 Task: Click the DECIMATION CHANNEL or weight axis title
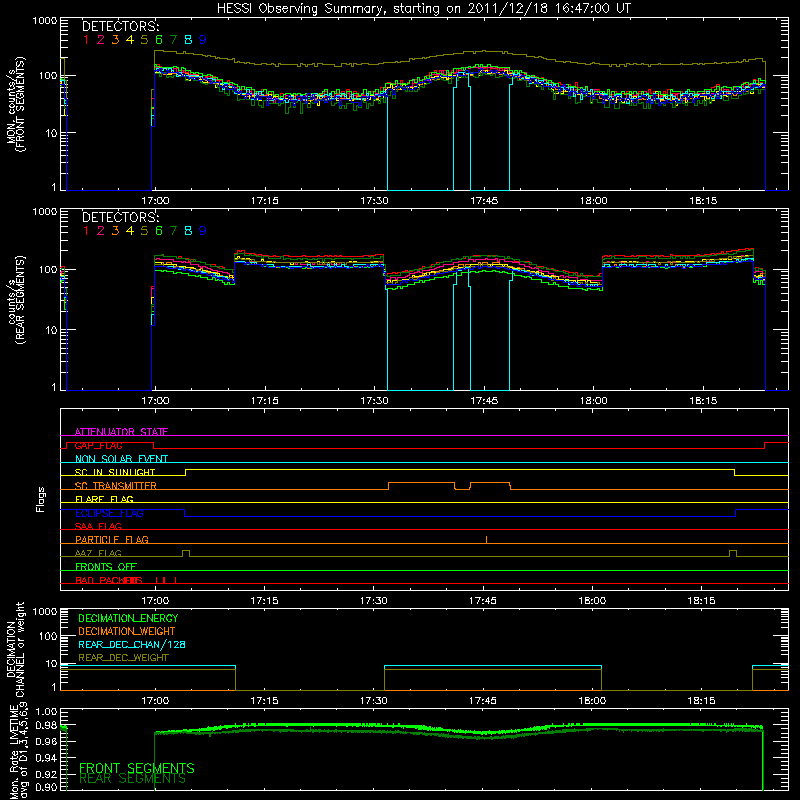pyautogui.click(x=15, y=649)
